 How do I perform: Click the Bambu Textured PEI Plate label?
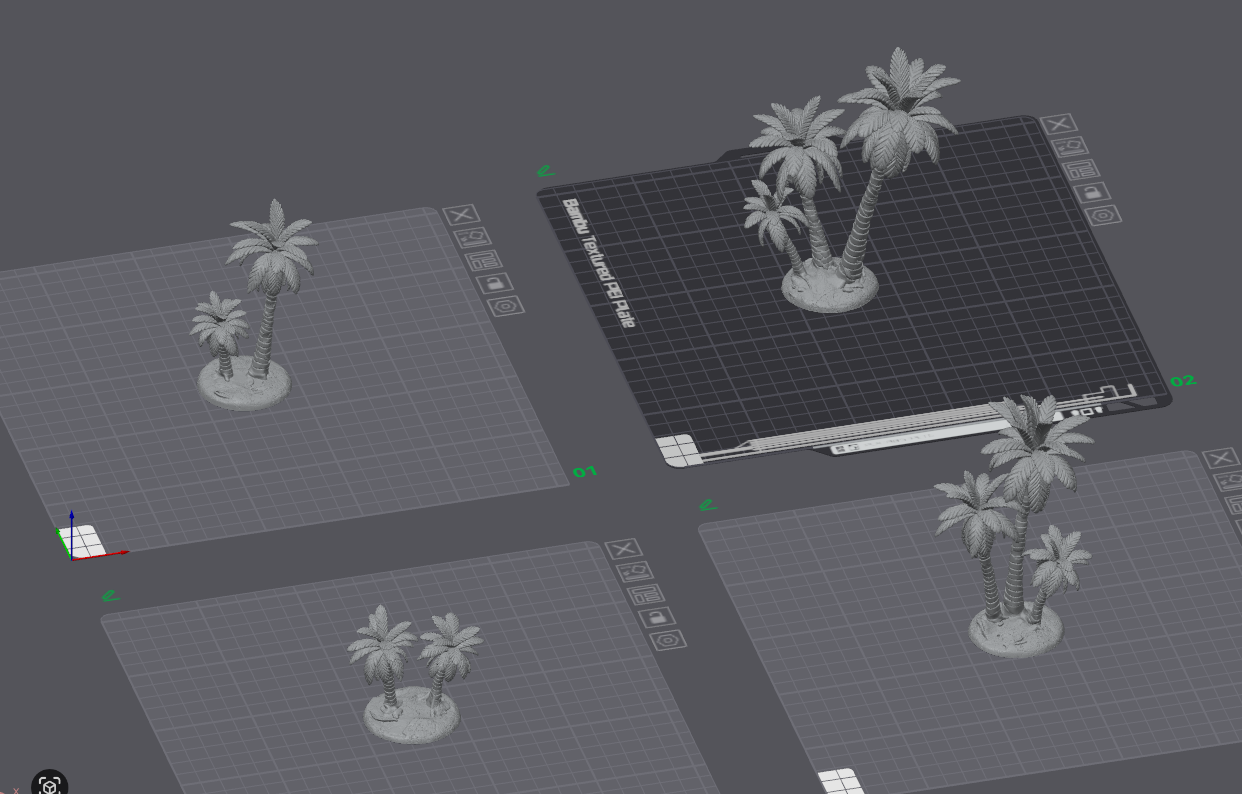coord(599,263)
